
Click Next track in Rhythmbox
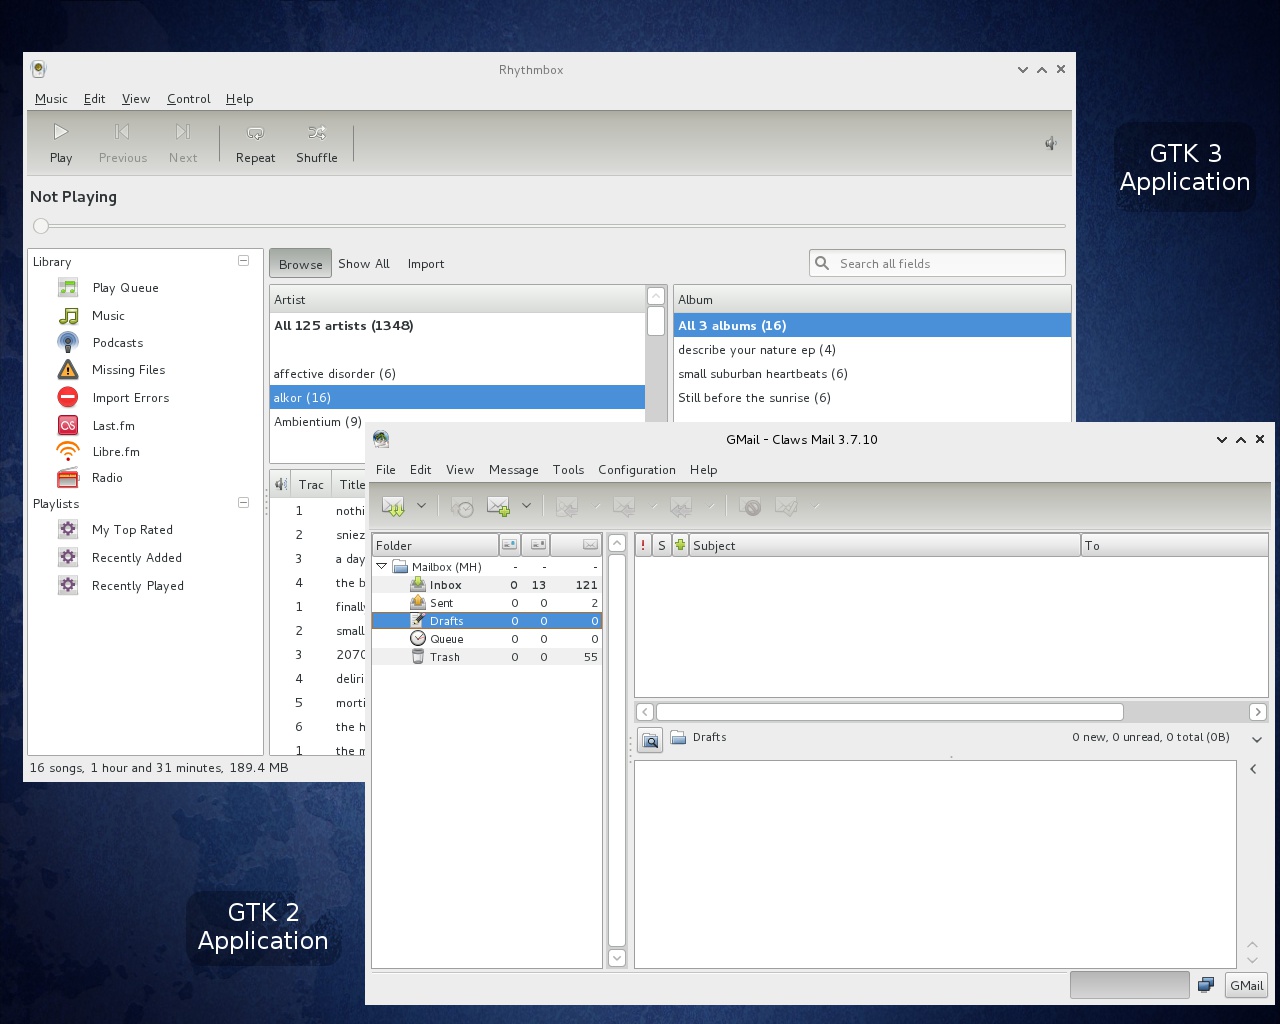[183, 143]
